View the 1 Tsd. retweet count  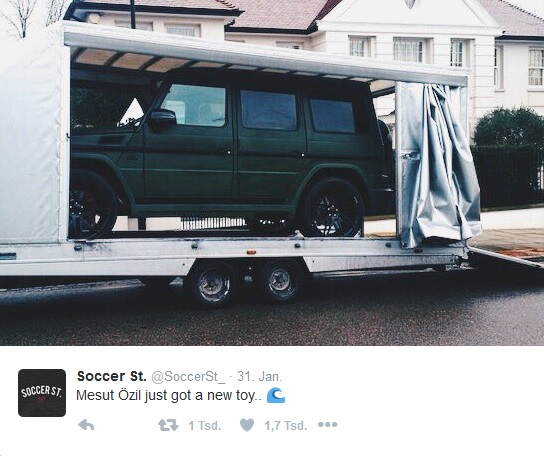[205, 425]
